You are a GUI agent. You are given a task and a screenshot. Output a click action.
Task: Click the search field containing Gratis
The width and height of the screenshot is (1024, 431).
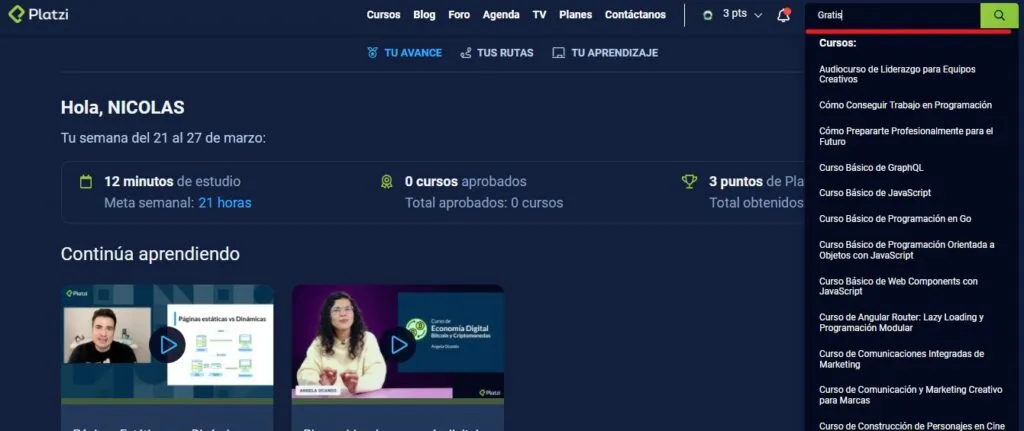tap(893, 15)
